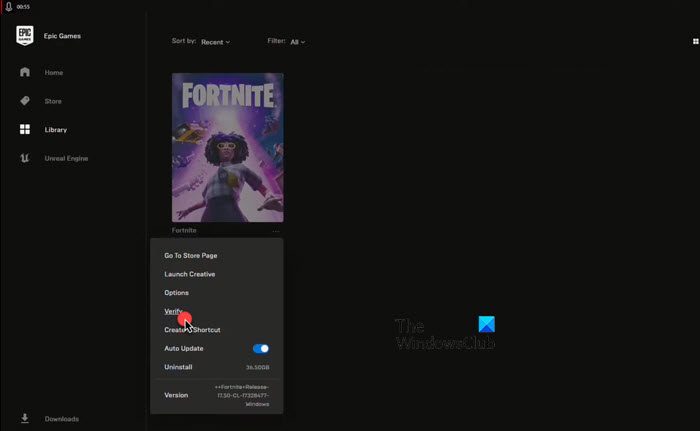
Task: Click the Downloads arrow icon
Action: pyautogui.click(x=25, y=418)
